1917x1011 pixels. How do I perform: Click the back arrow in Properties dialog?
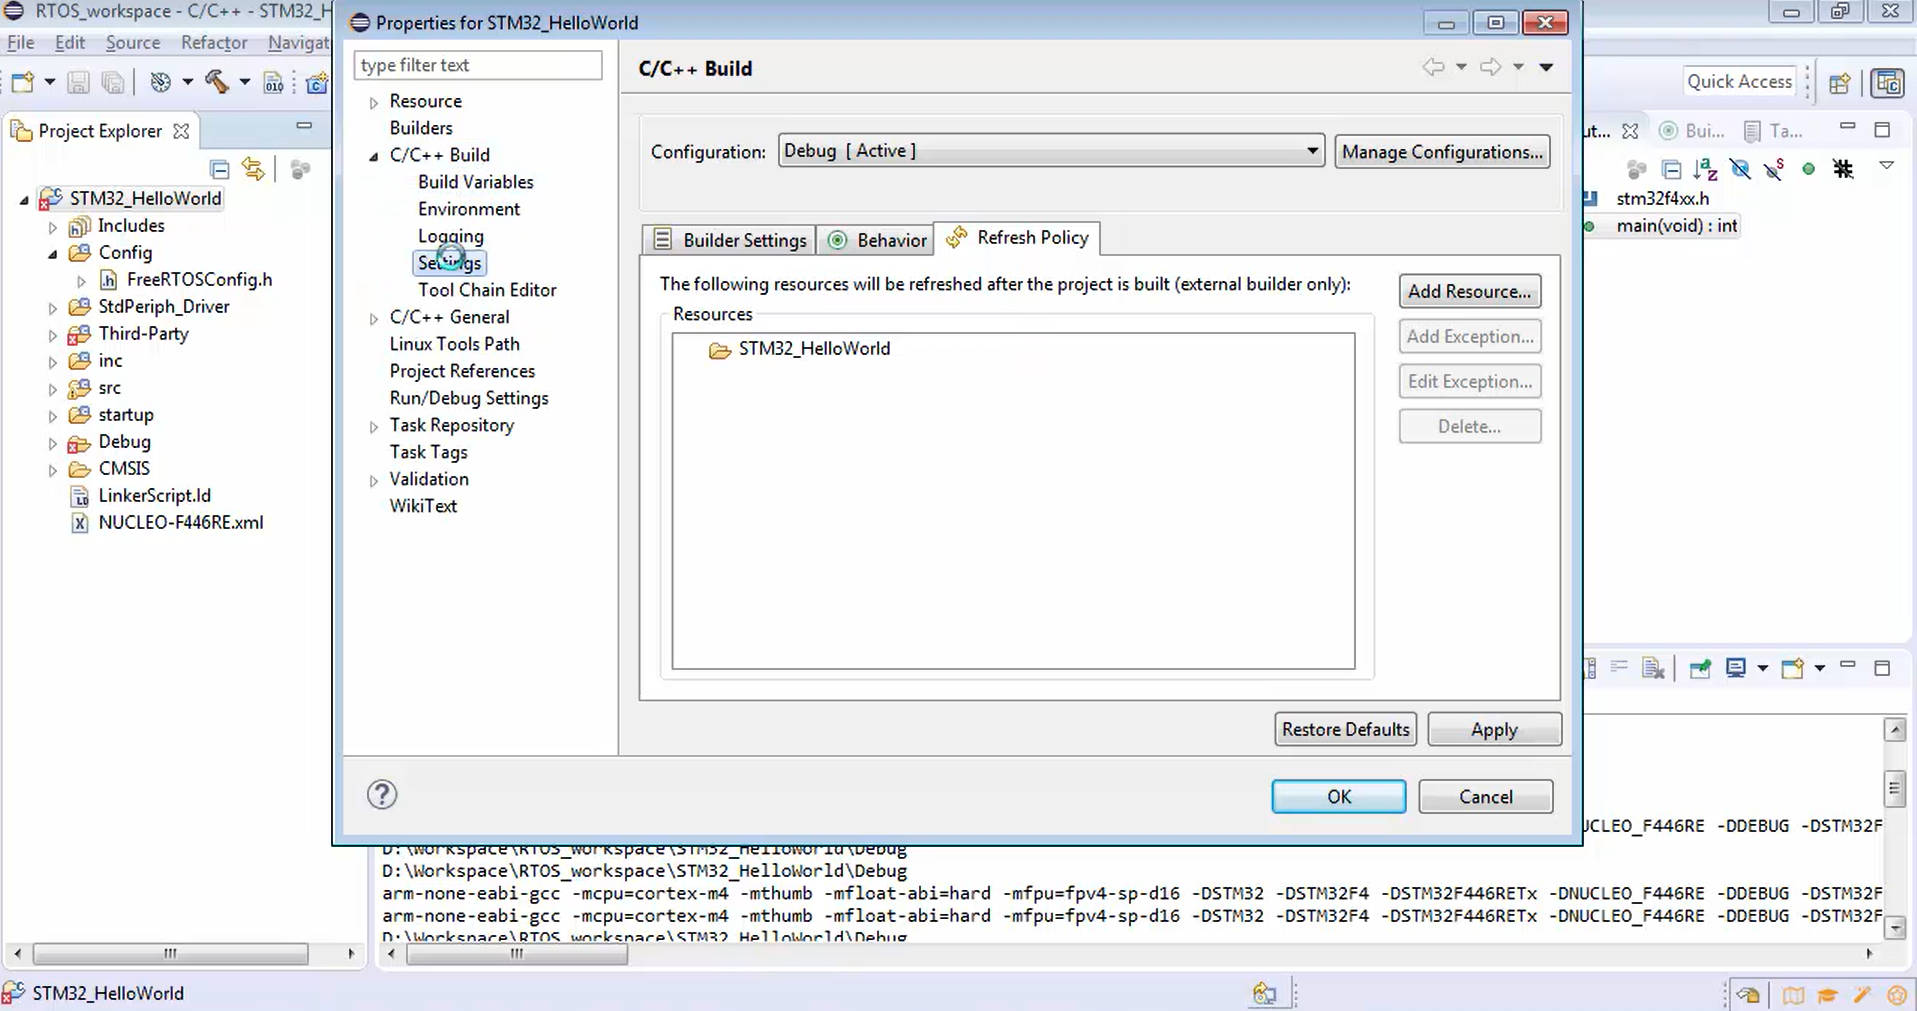[x=1433, y=67]
